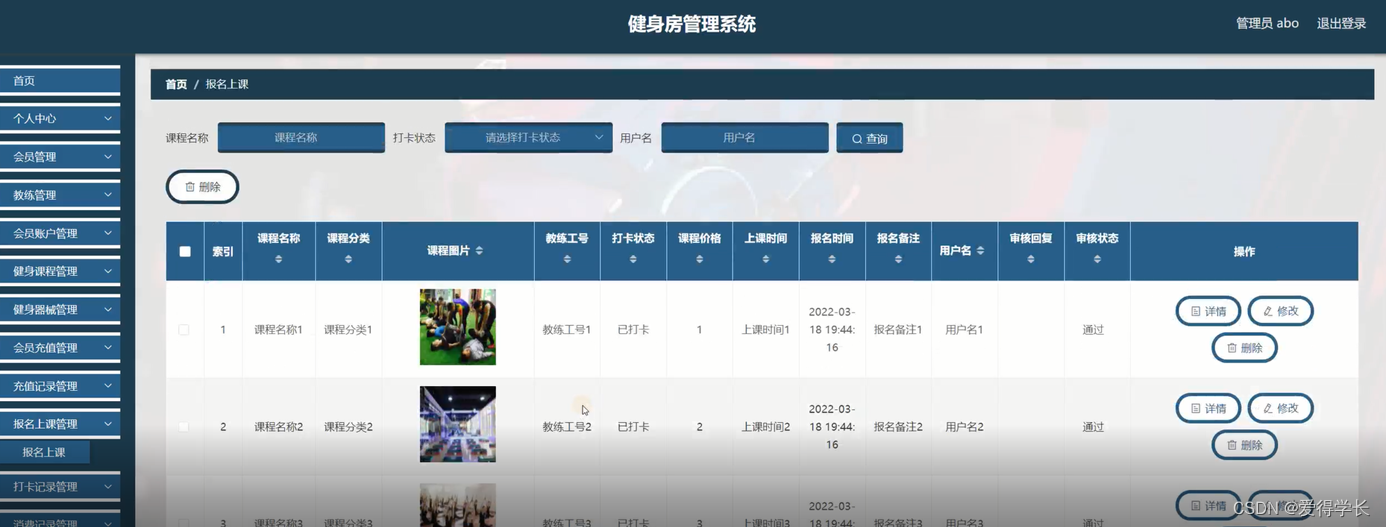Expand 会员管理 sidebar menu

60,157
